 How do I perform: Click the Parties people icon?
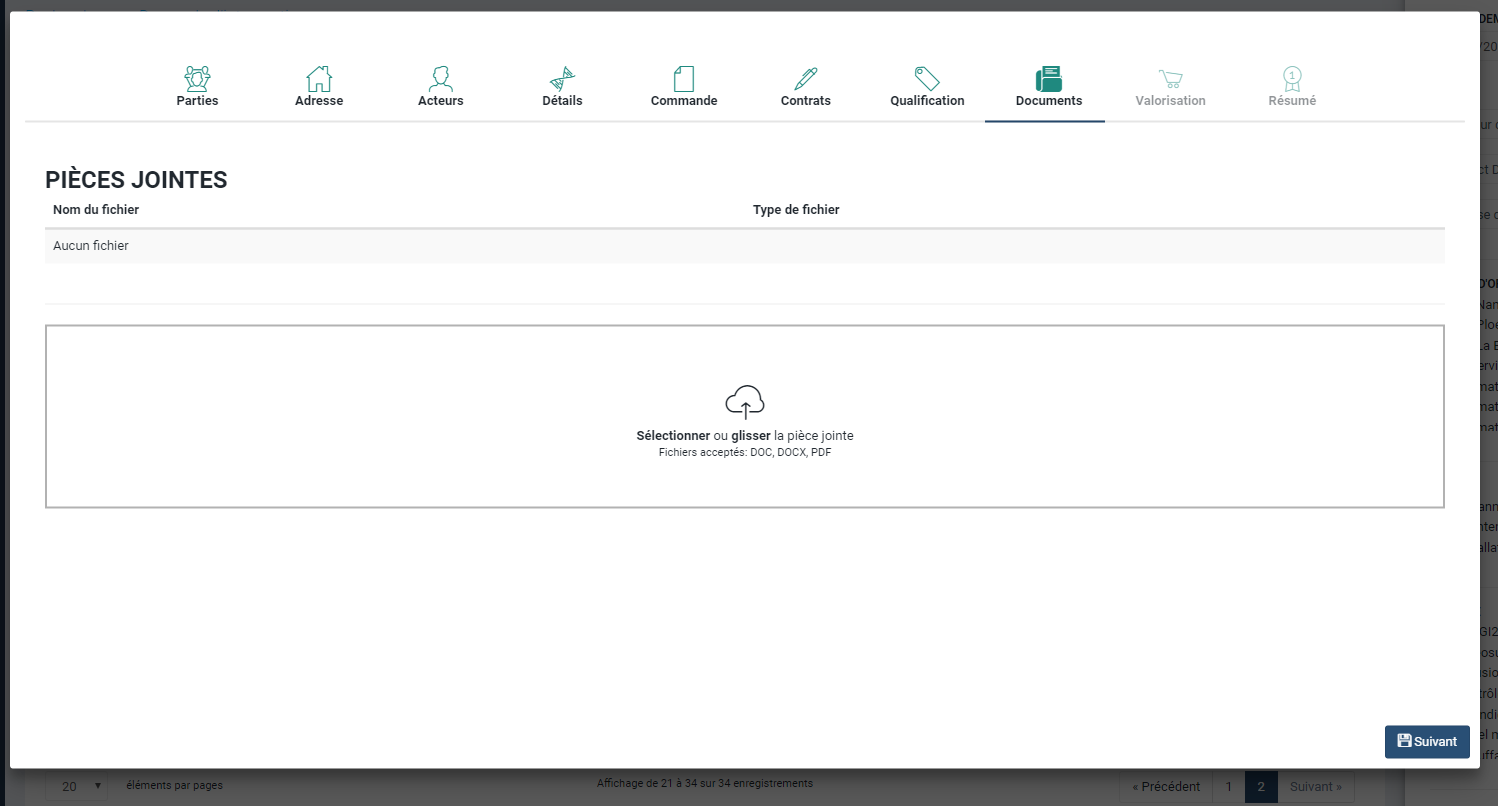pyautogui.click(x=197, y=78)
